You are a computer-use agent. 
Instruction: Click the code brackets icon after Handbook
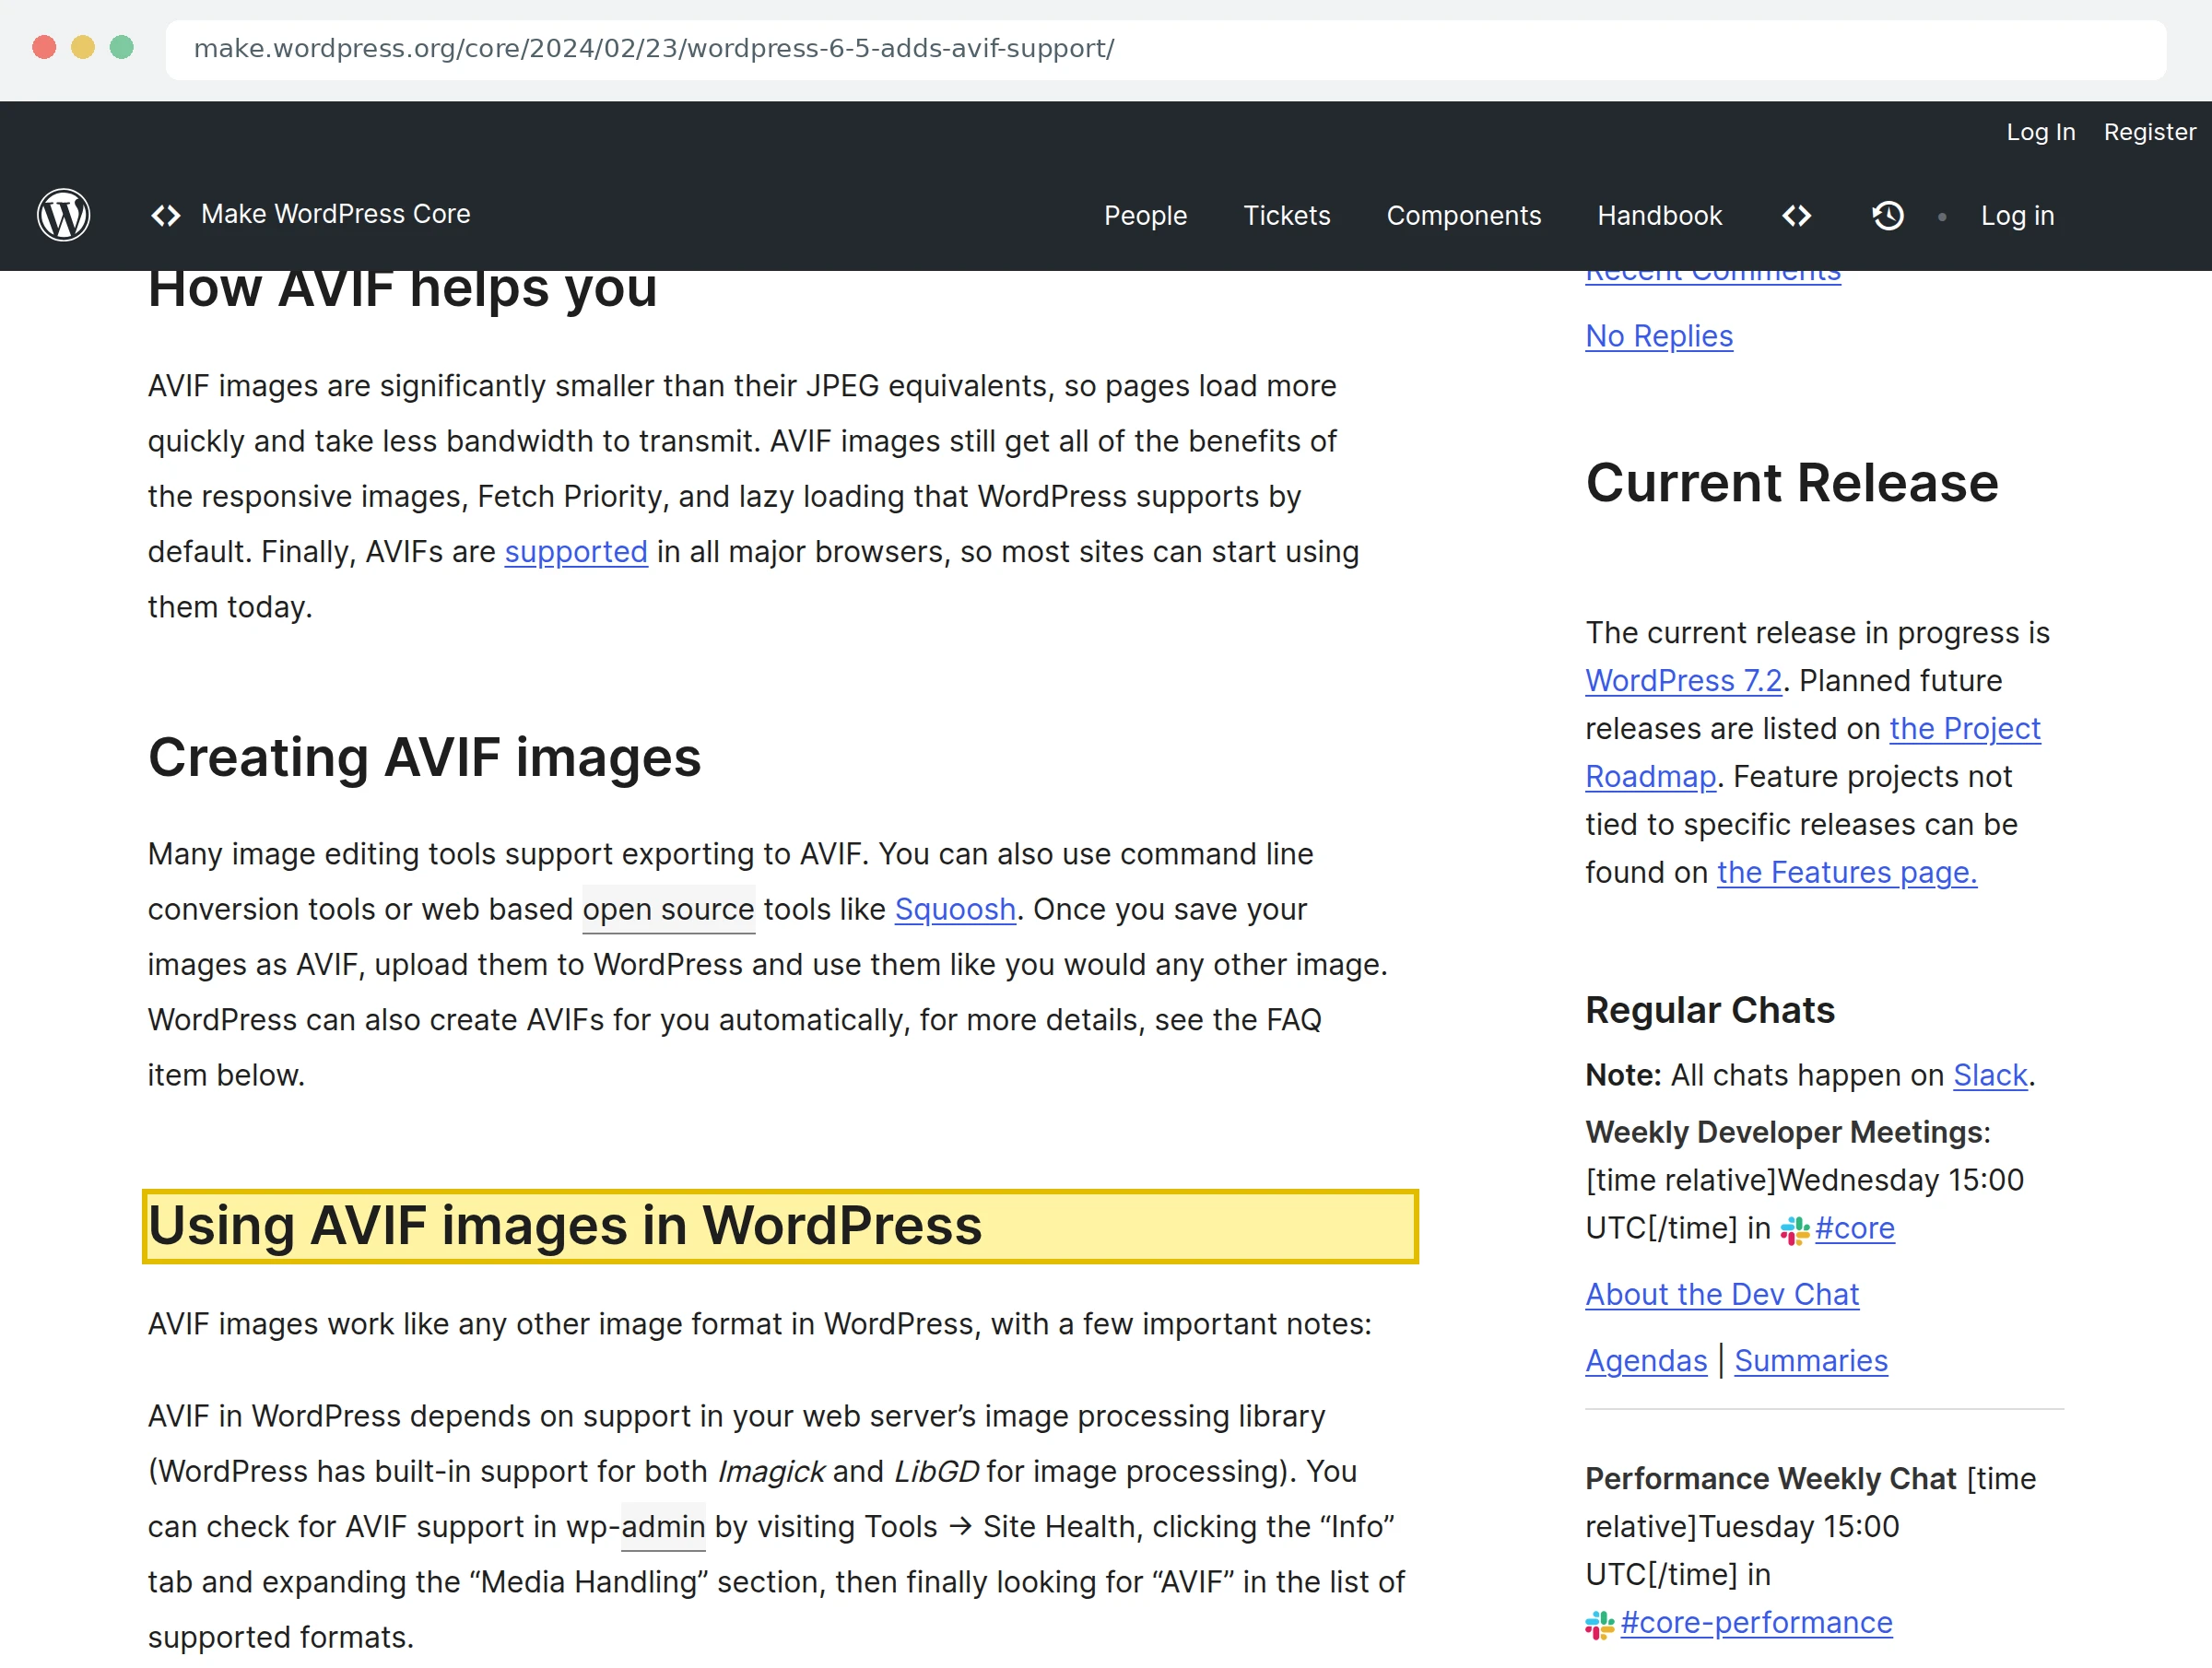click(x=1797, y=216)
